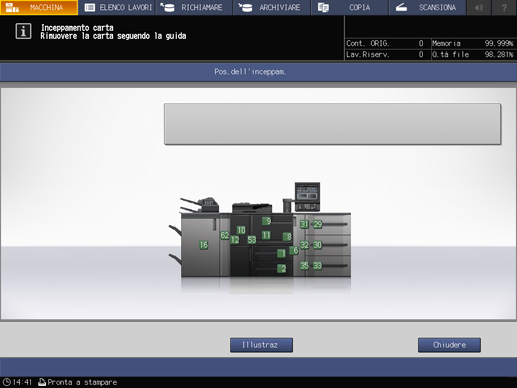The height and width of the screenshot is (388, 517).
Task: Click the clock icon in status bar
Action: point(6,382)
